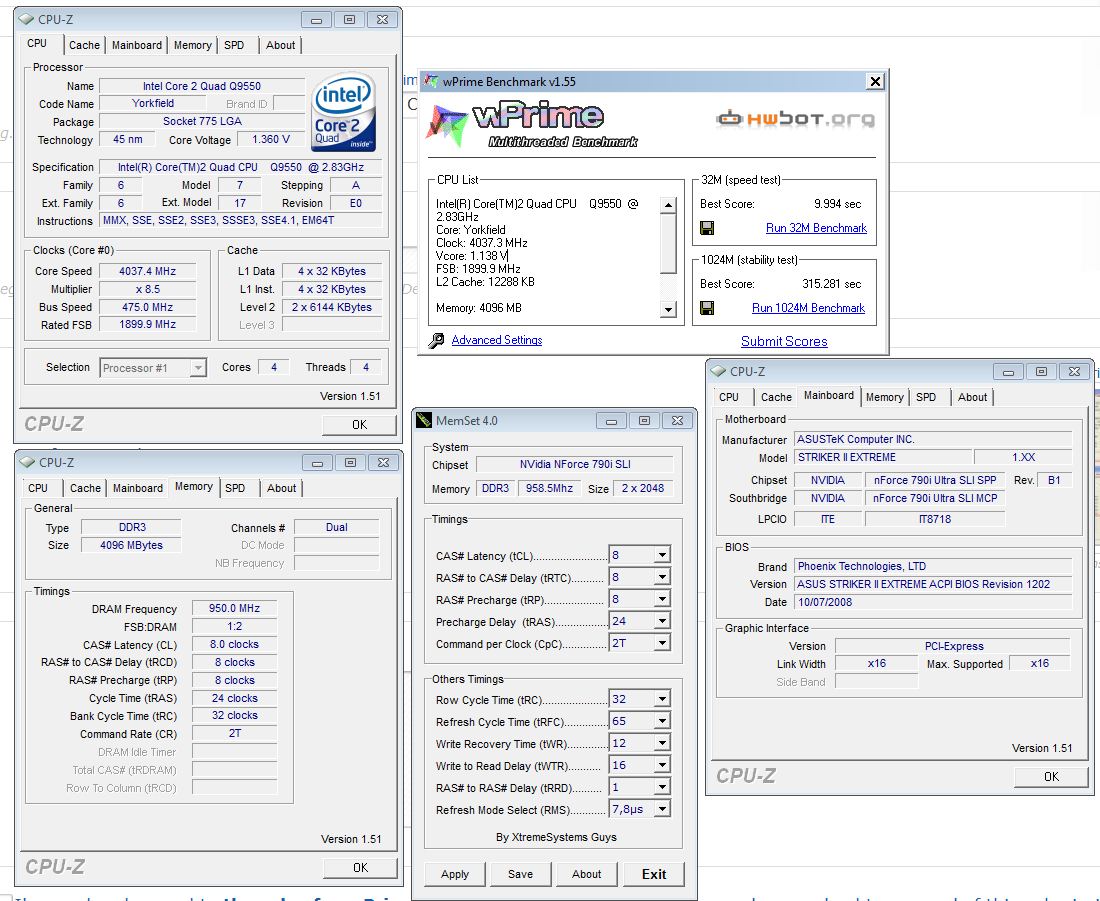The height and width of the screenshot is (901, 1100).
Task: Click the BIOS date field 10/07/2008
Action: pyautogui.click(x=933, y=602)
